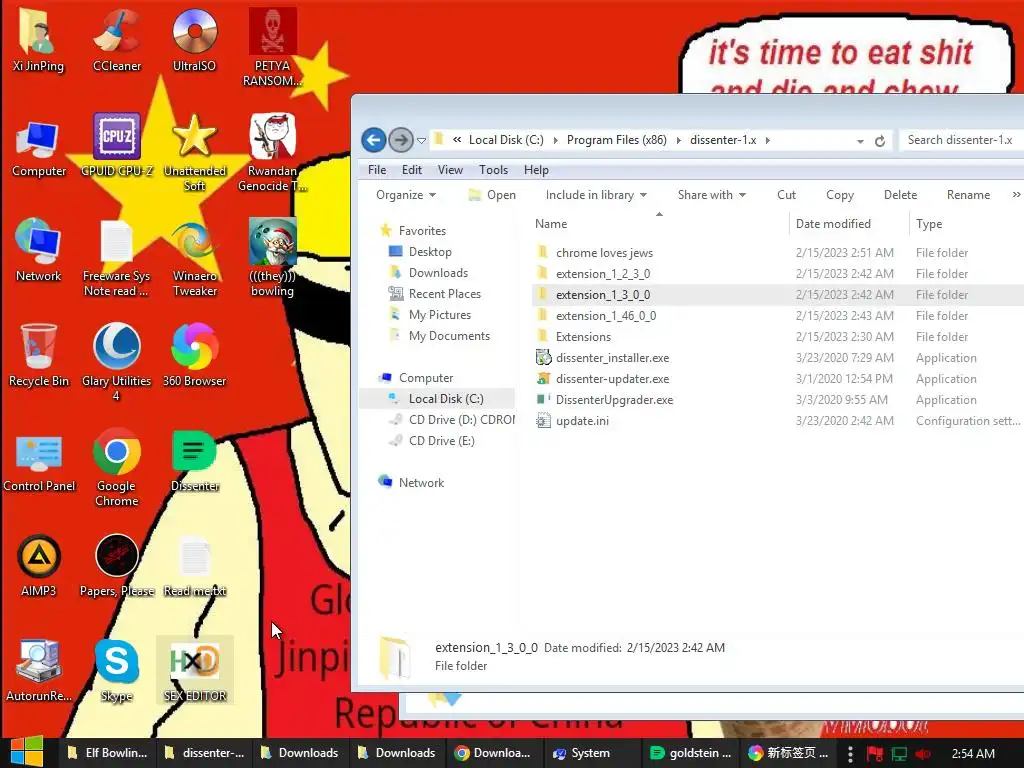
Task: Select the Computer desktop icon
Action: point(39,148)
